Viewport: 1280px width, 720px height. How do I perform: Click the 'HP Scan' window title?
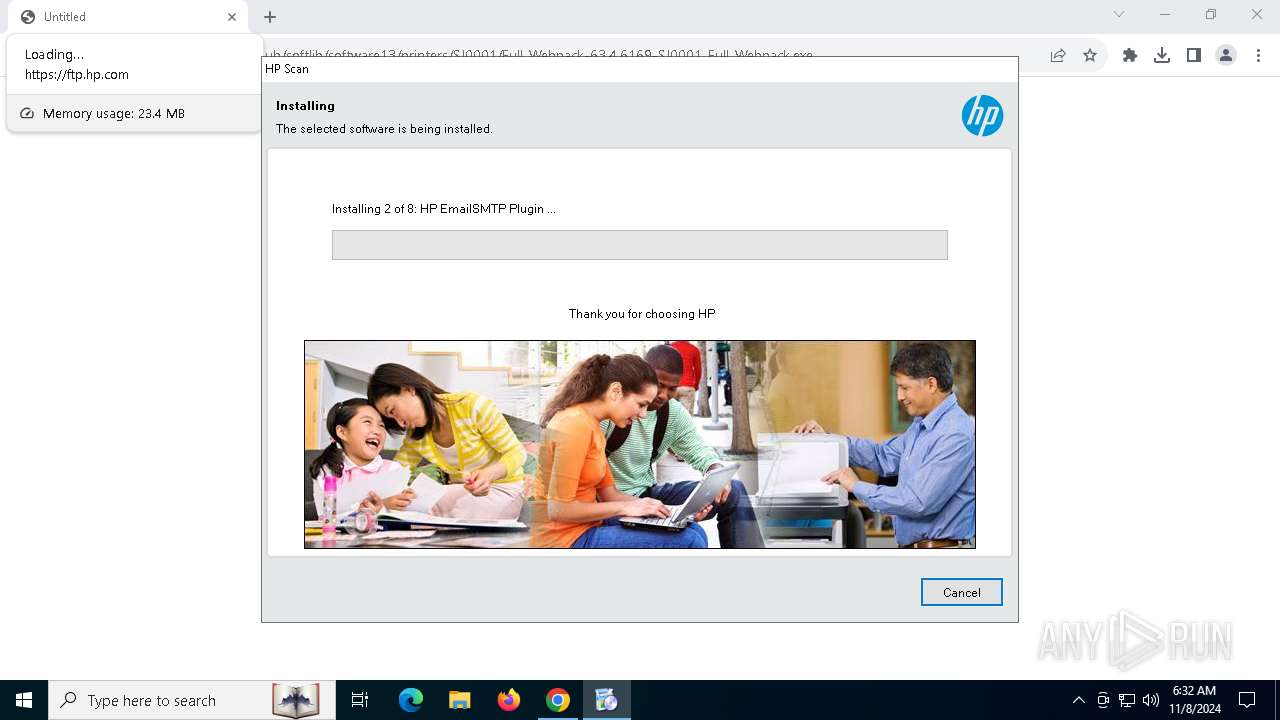tap(287, 69)
